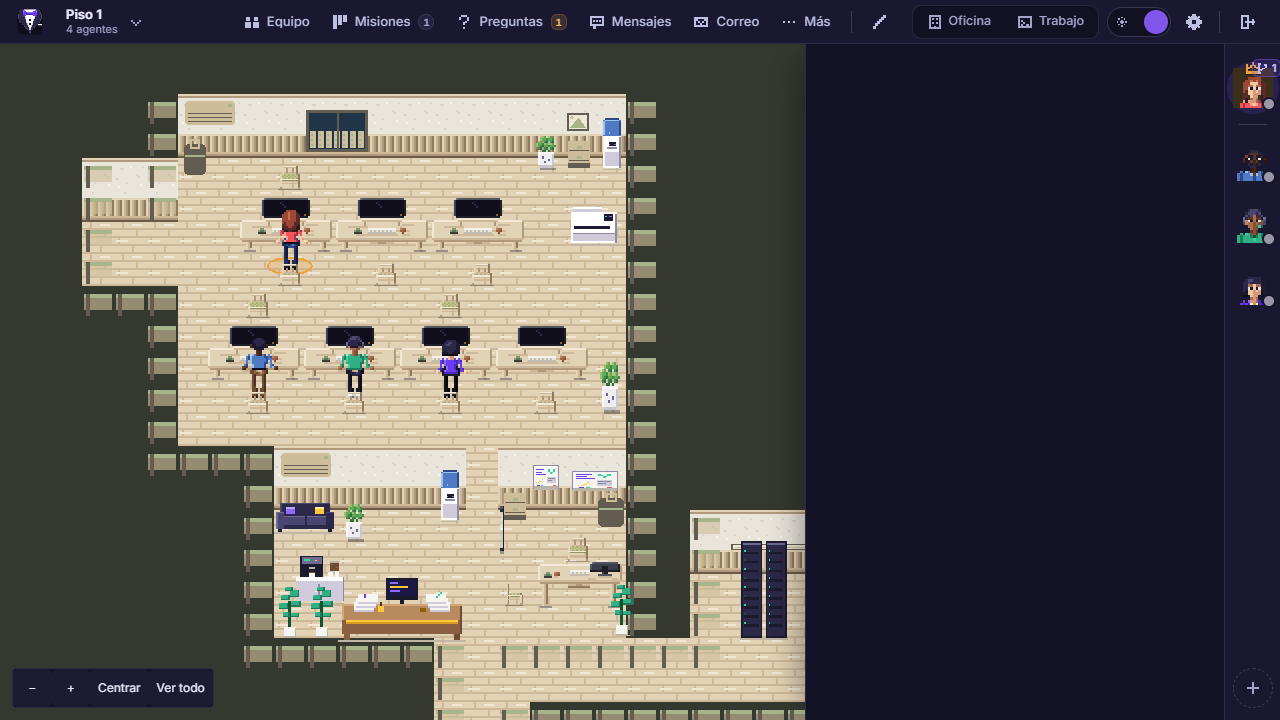Click the Ver todo button

tap(180, 688)
